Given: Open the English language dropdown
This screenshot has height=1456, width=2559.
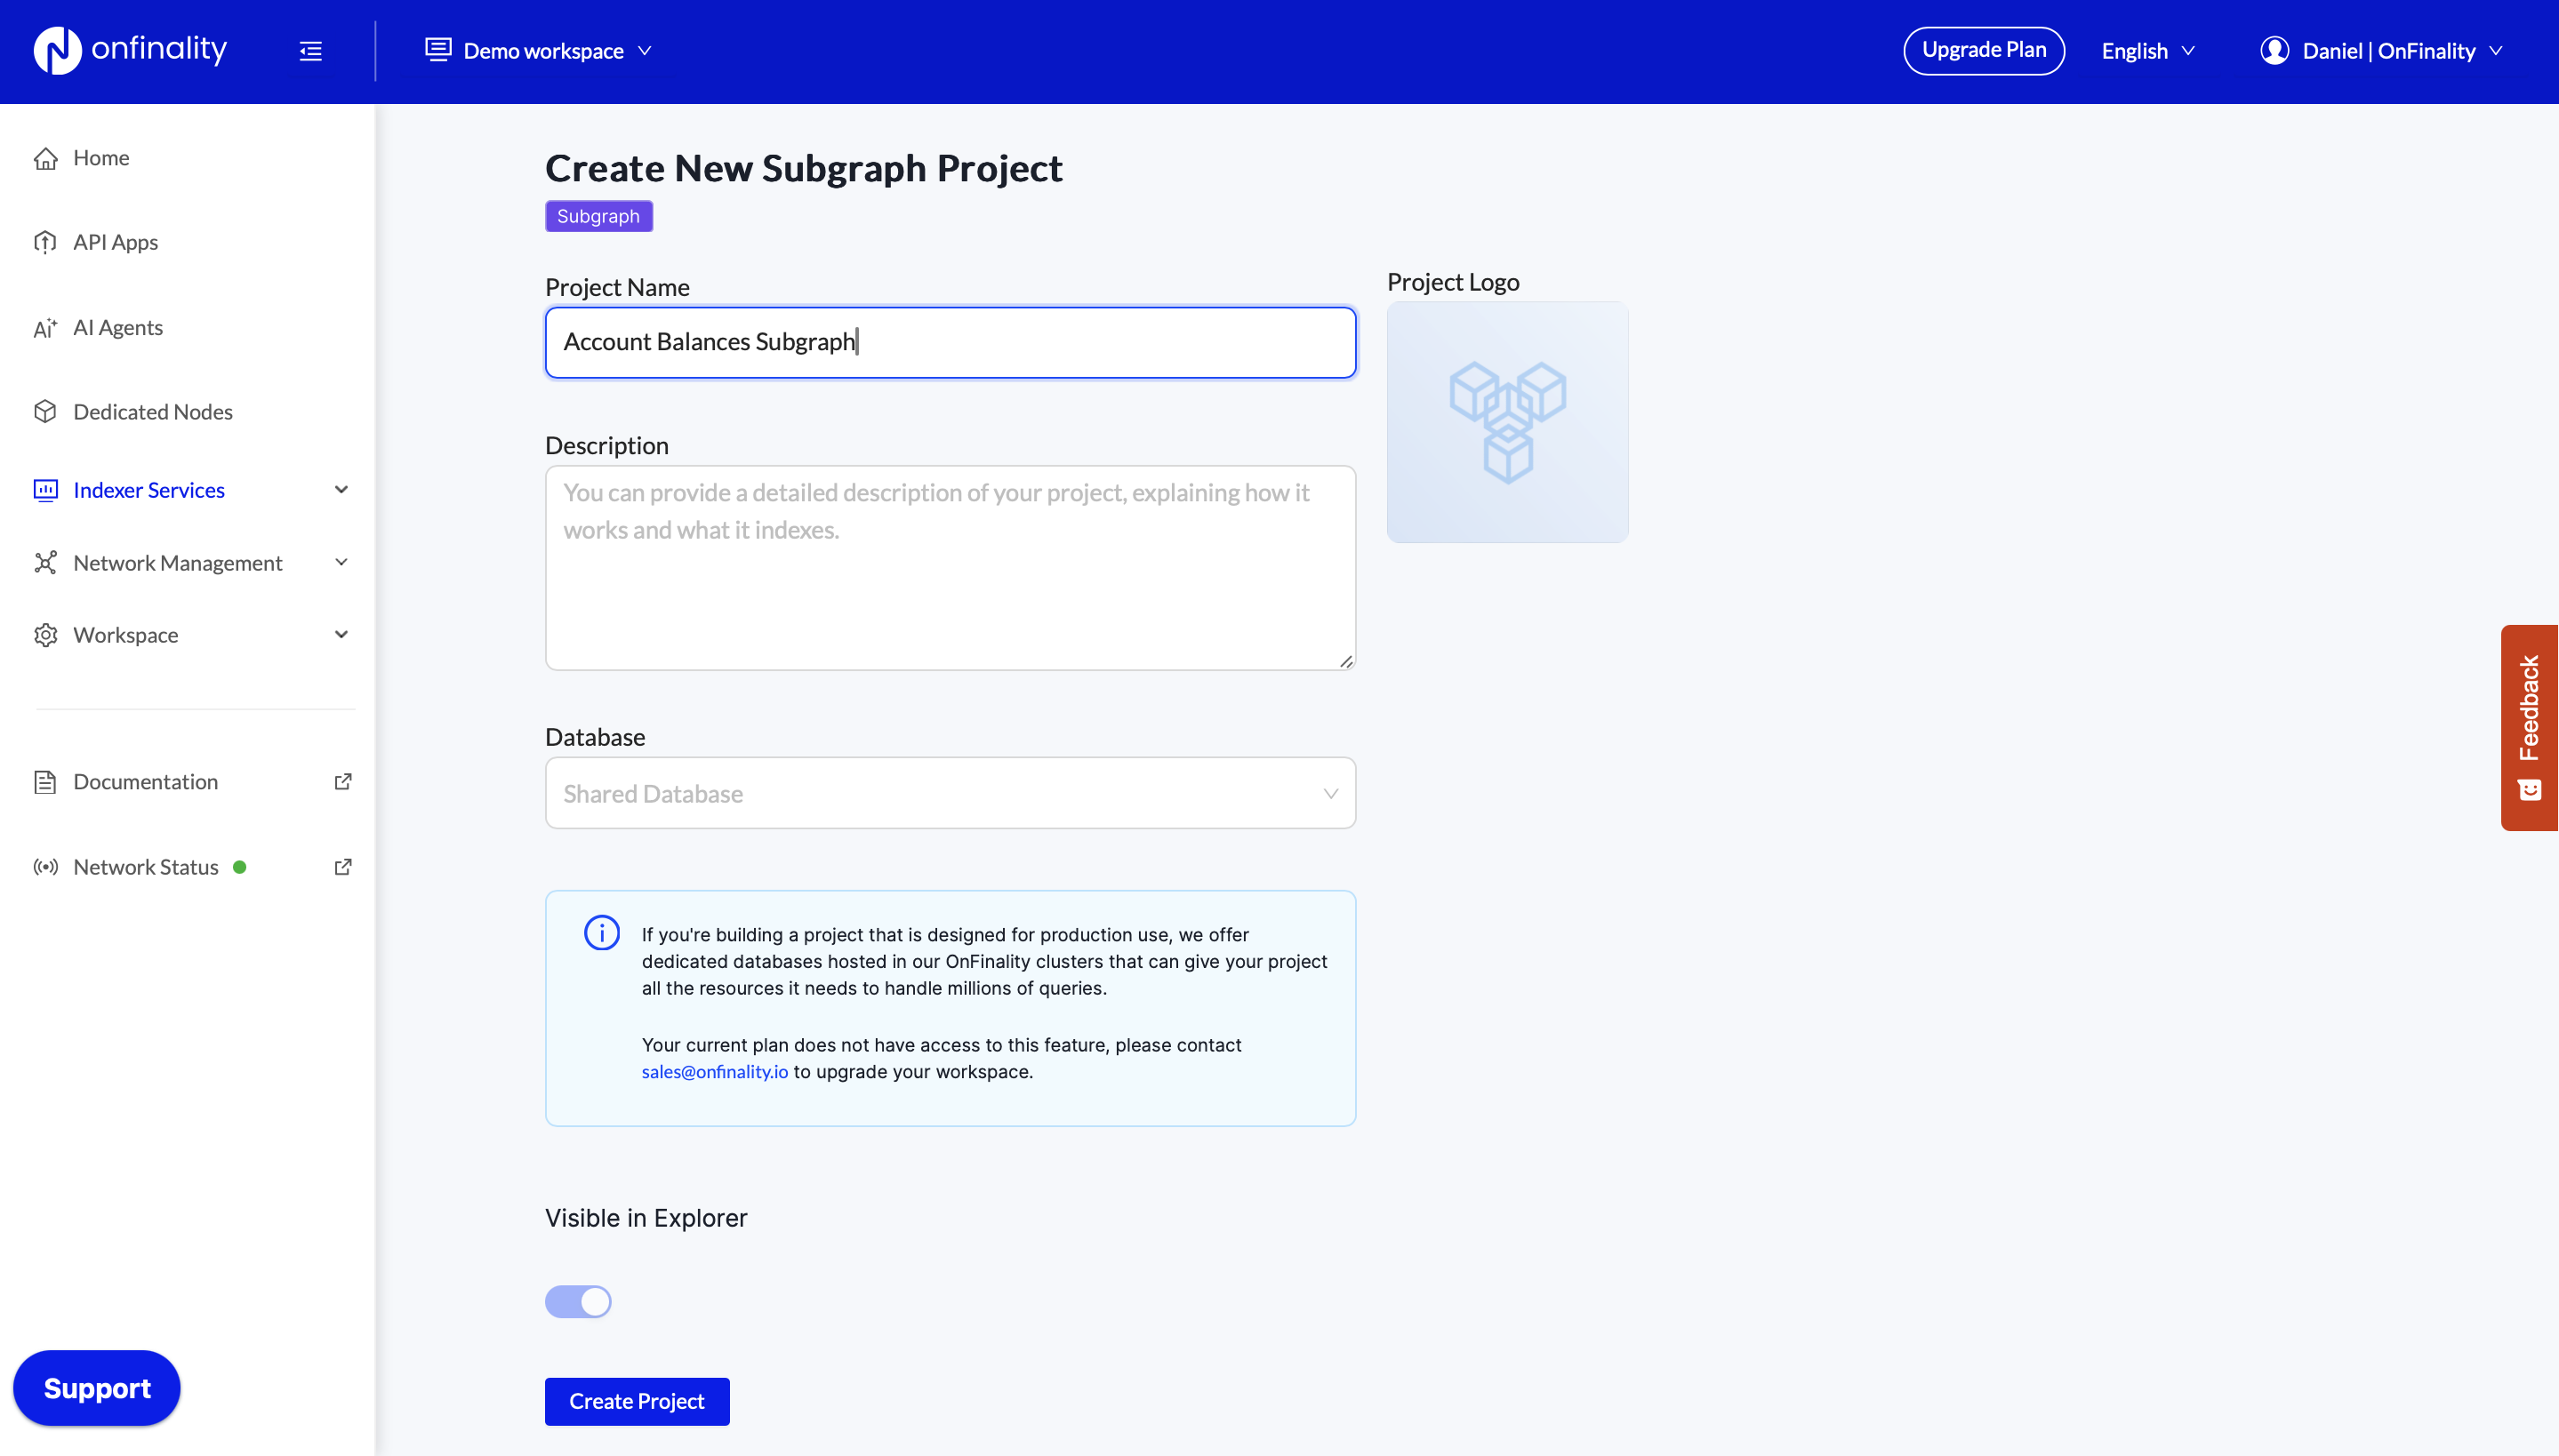Looking at the screenshot, I should (x=2147, y=51).
